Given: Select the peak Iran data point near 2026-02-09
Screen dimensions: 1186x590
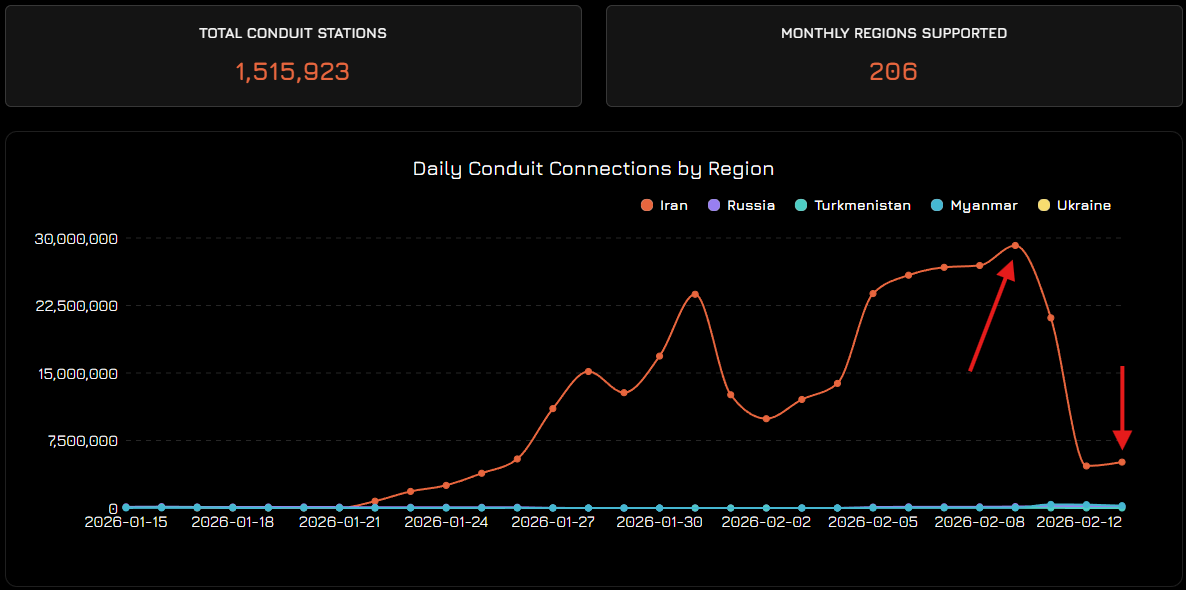Looking at the screenshot, I should coord(1015,245).
